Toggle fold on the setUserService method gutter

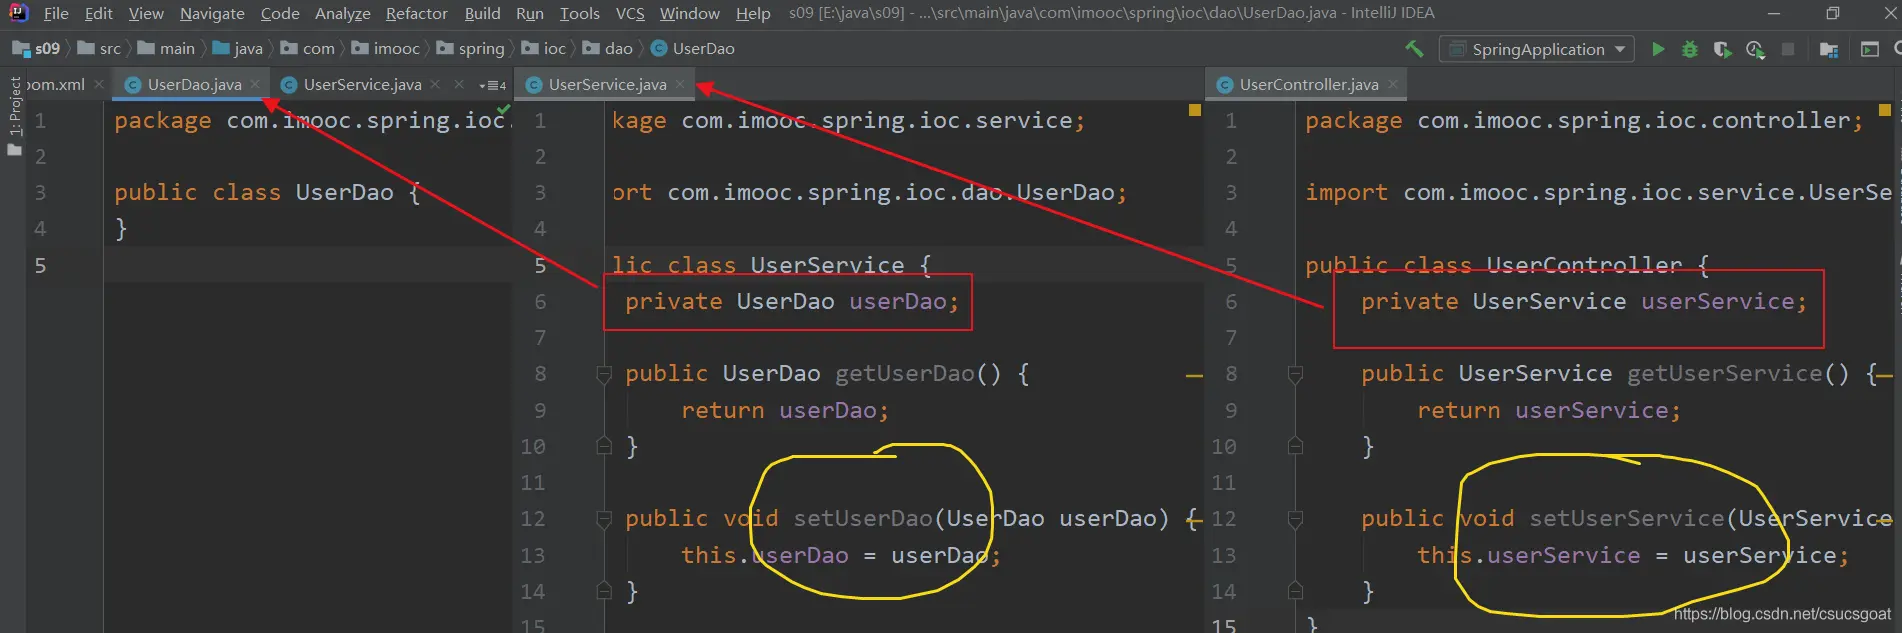coord(1295,519)
